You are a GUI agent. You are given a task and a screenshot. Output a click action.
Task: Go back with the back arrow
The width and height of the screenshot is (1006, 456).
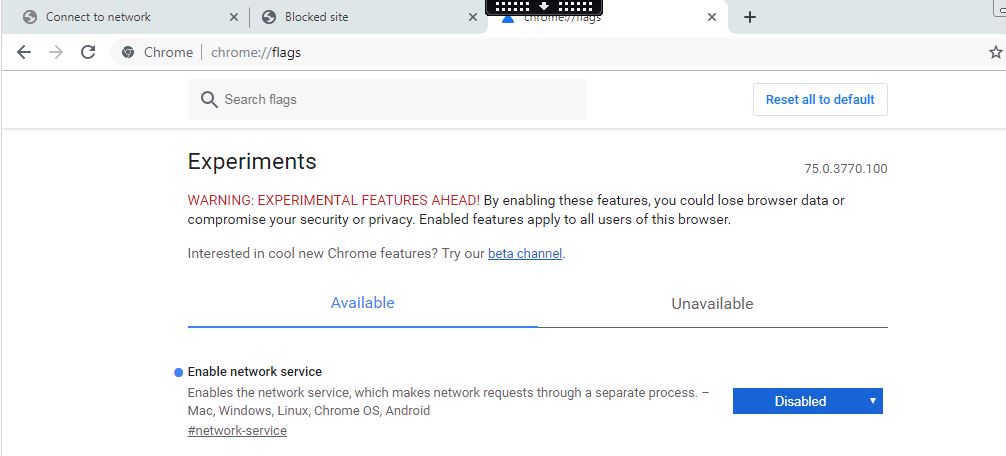pos(24,53)
